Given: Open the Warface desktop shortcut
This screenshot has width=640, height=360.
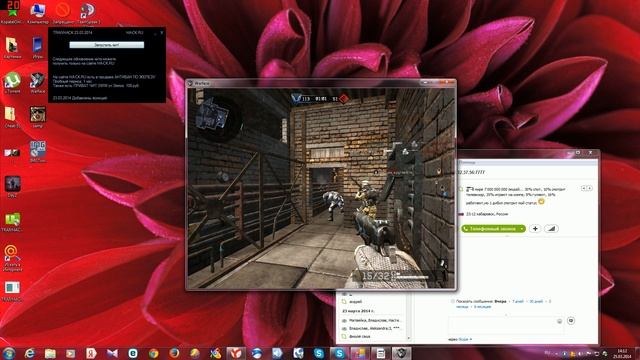Looking at the screenshot, I should pyautogui.click(x=38, y=83).
